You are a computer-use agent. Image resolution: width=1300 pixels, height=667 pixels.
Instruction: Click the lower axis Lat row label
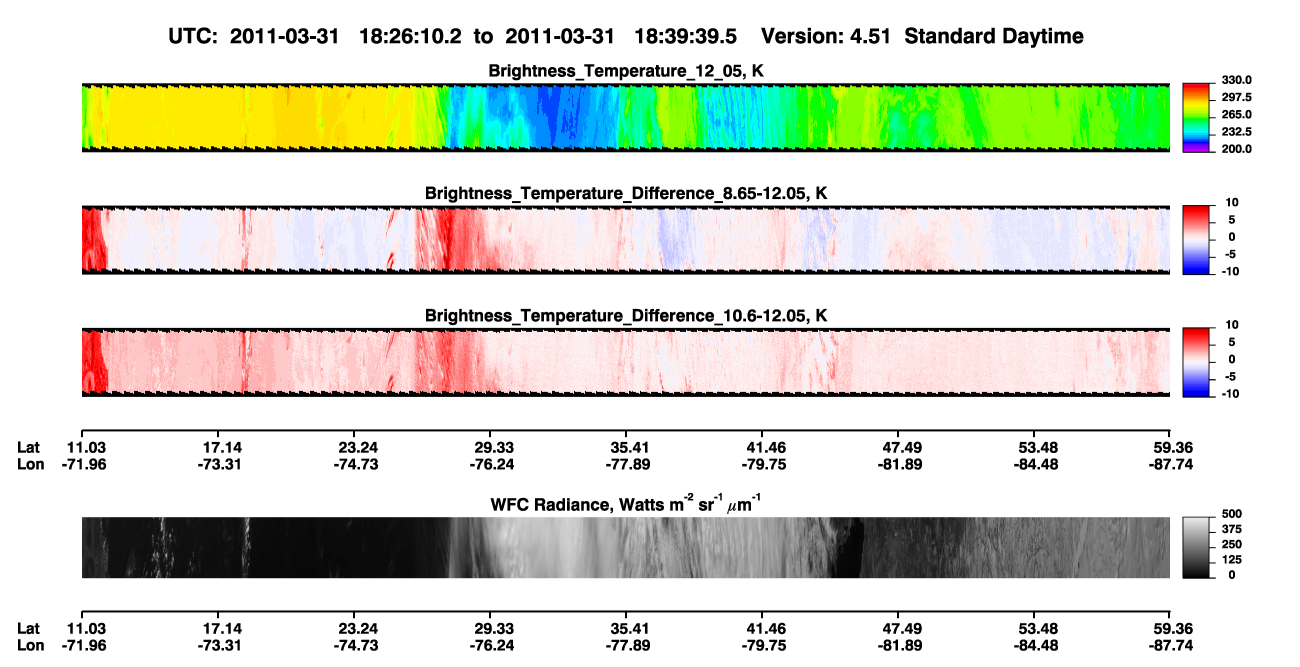(28, 628)
